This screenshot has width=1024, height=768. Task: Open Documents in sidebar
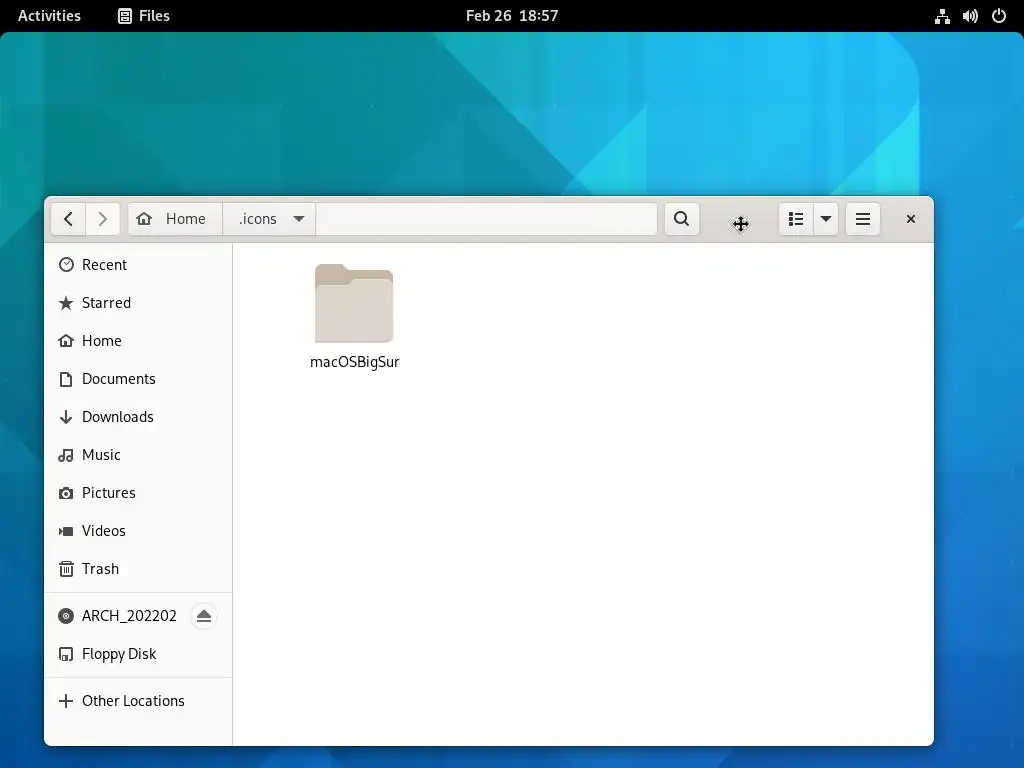click(138, 379)
